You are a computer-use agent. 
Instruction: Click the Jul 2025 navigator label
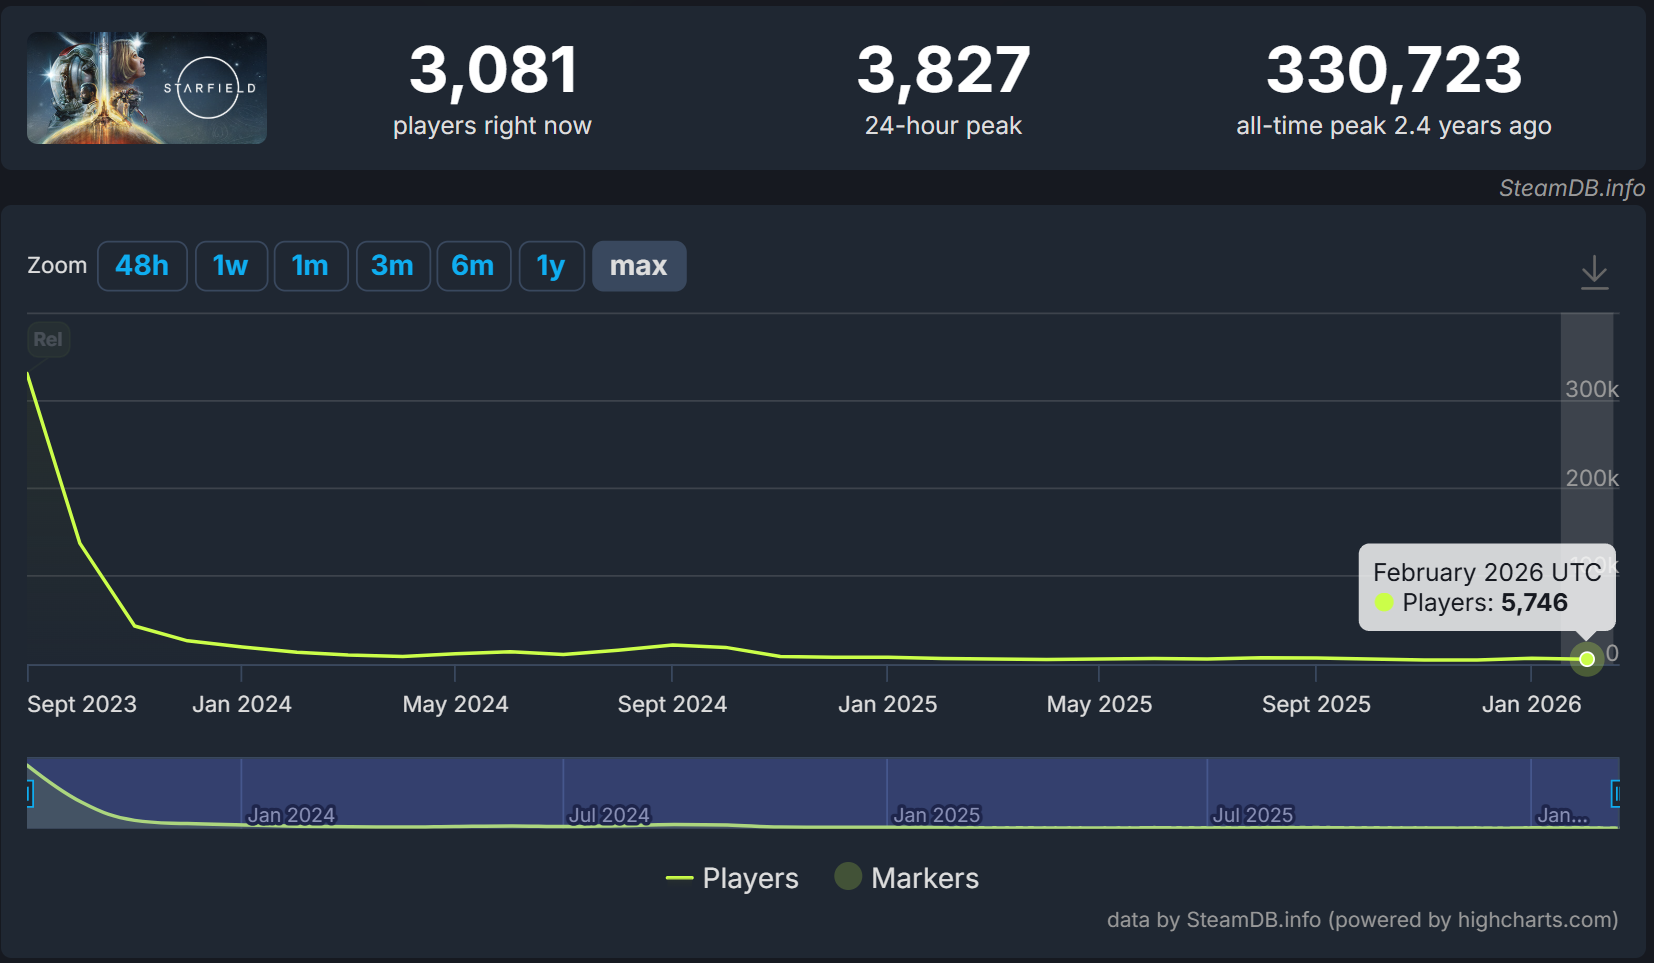click(1253, 815)
